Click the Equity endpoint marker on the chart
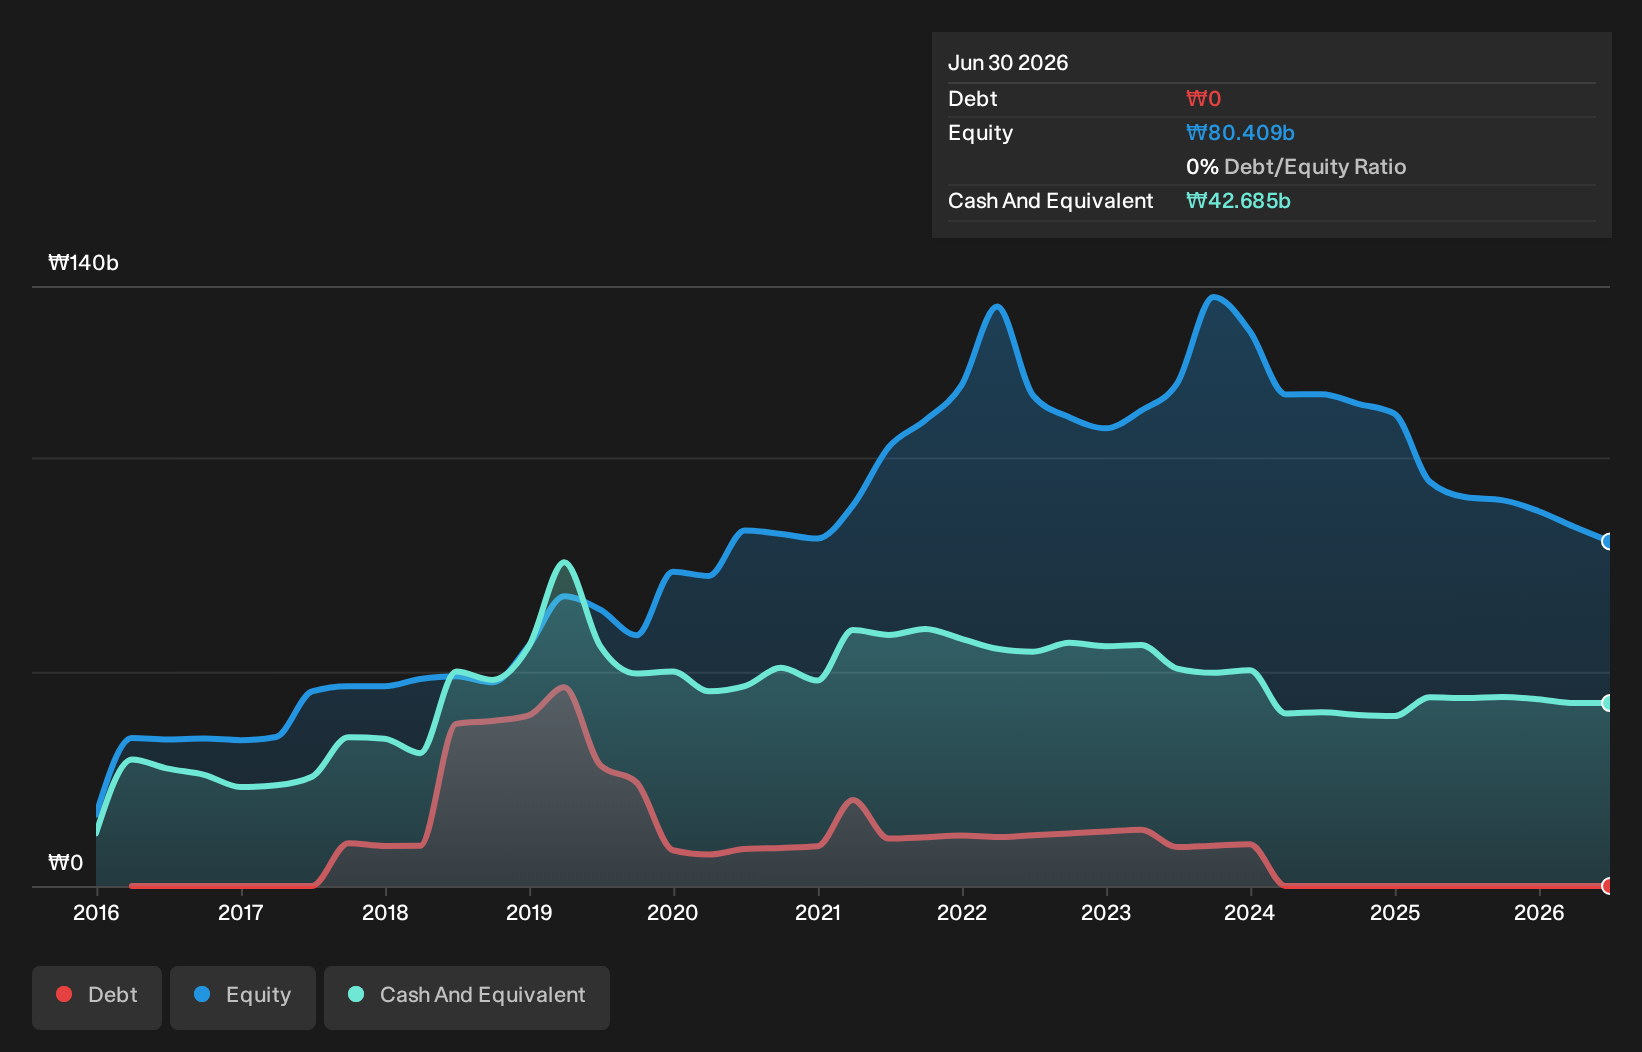 tap(1608, 541)
